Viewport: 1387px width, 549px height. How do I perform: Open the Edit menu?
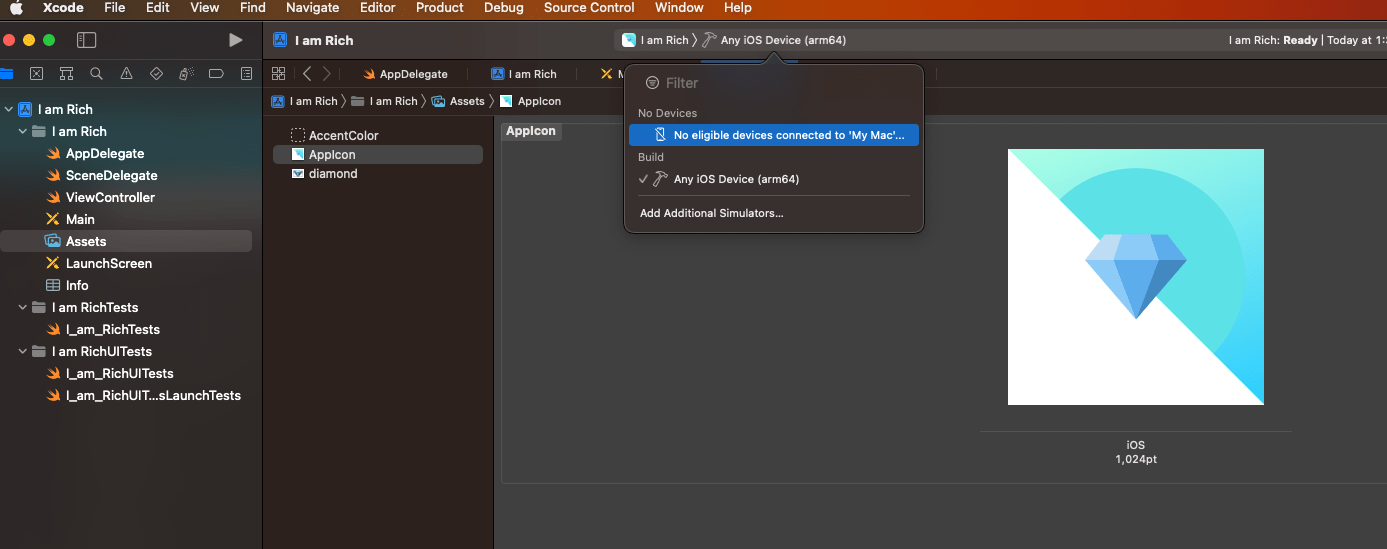tap(157, 8)
